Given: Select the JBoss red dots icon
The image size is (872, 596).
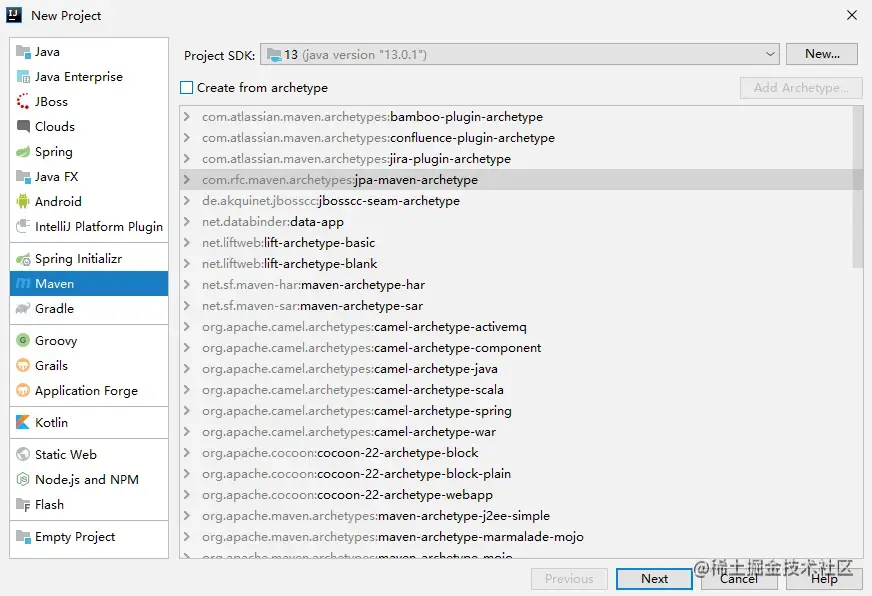Looking at the screenshot, I should (x=23, y=102).
